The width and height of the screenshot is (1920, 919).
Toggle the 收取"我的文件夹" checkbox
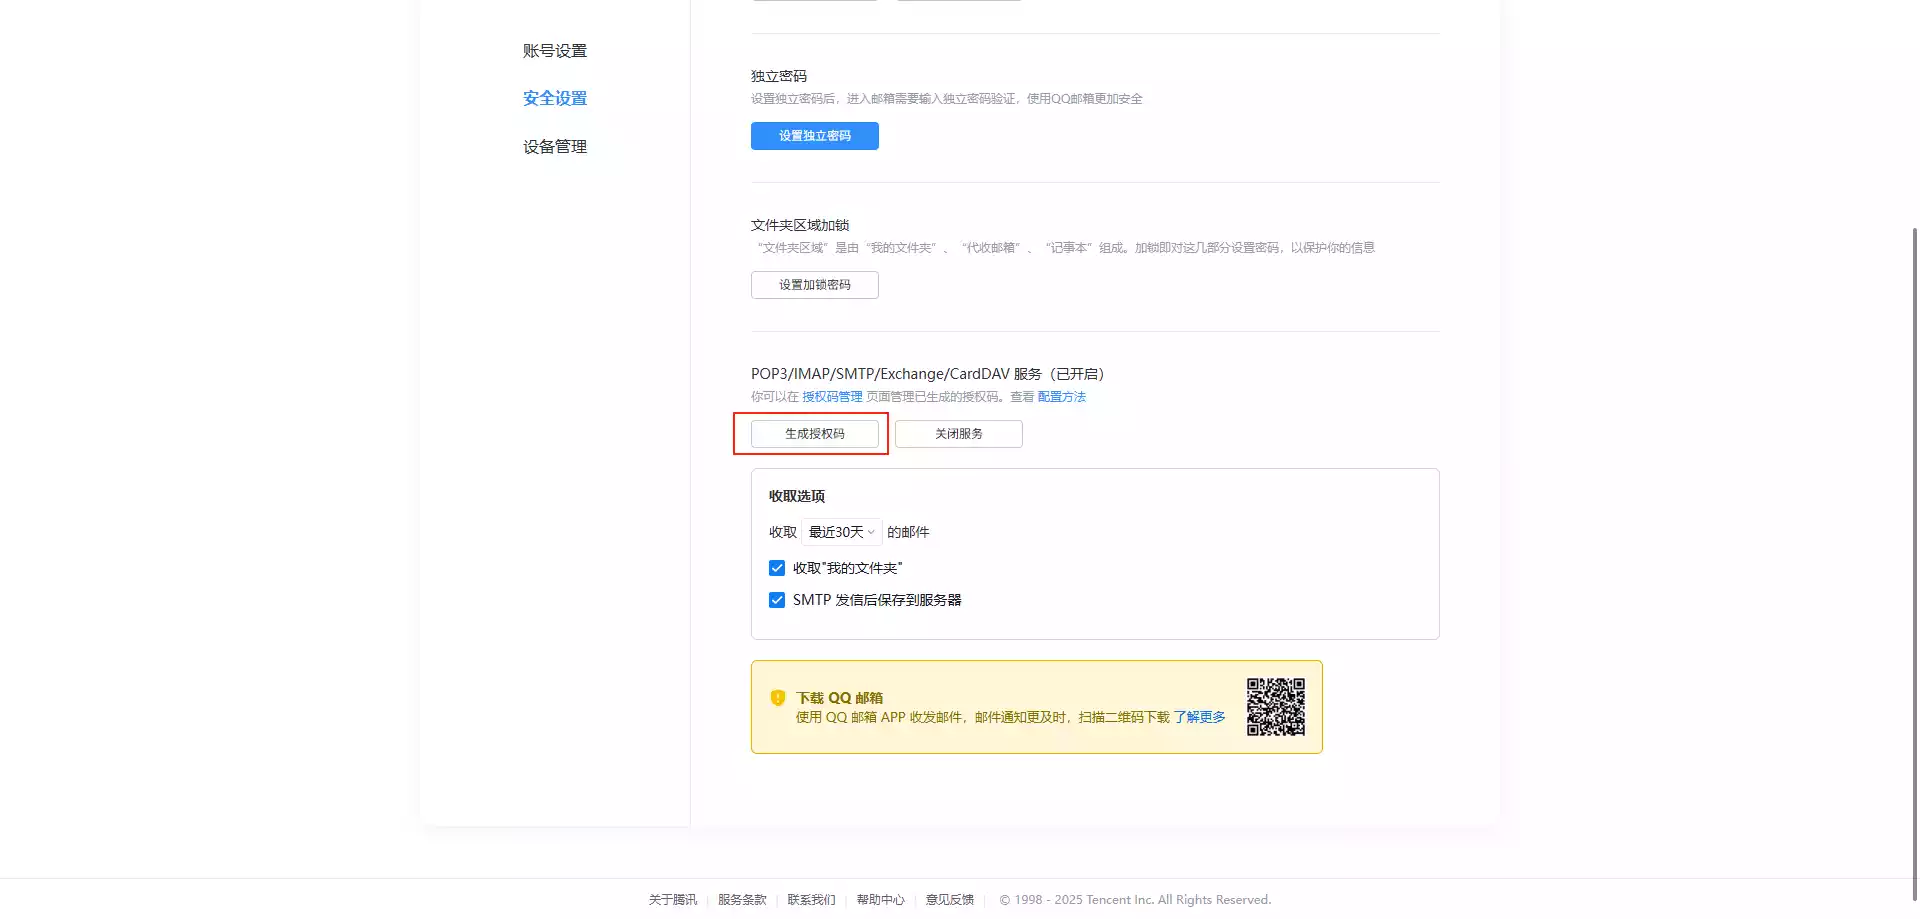pyautogui.click(x=777, y=568)
